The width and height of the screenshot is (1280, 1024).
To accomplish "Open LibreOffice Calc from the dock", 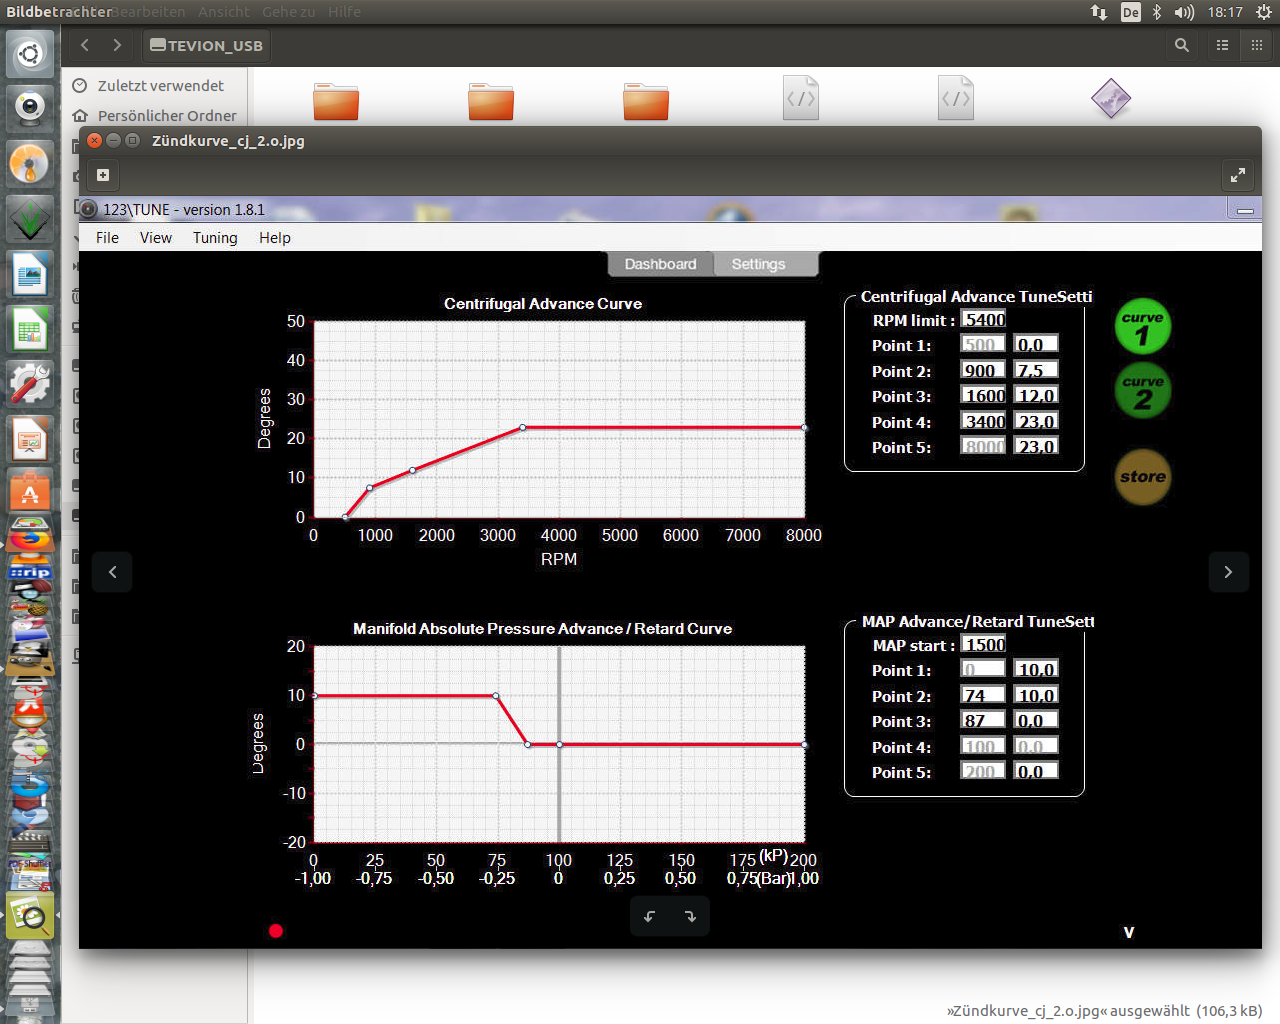I will click(30, 331).
